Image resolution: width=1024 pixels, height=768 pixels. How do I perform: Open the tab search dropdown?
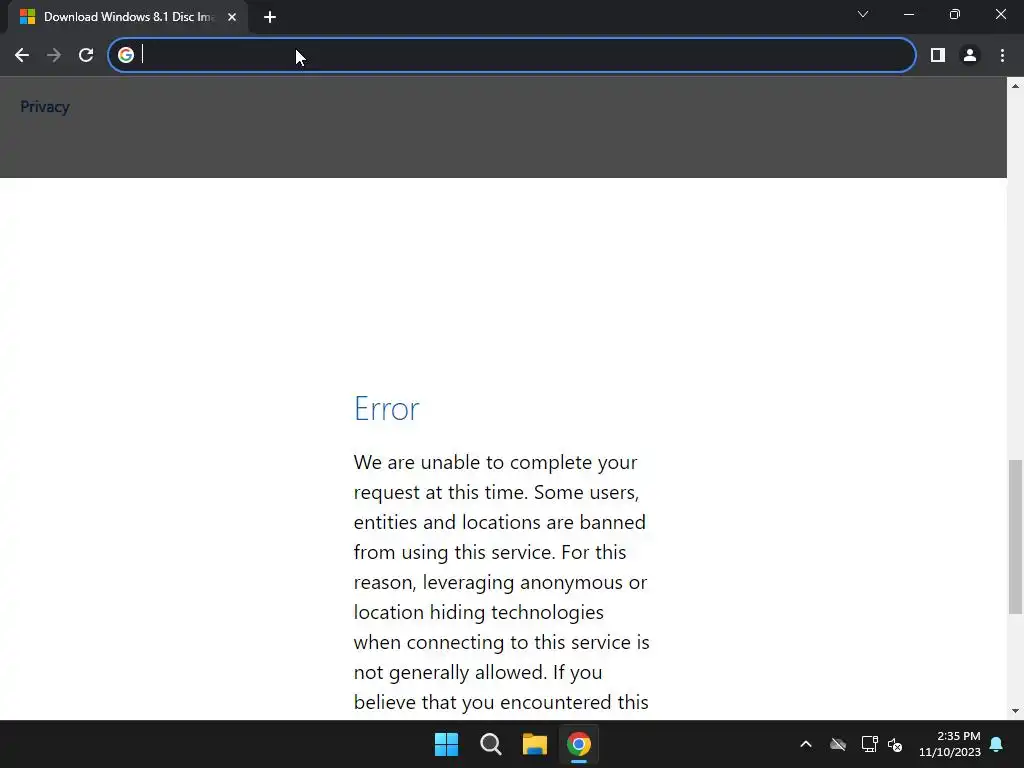[x=863, y=14]
